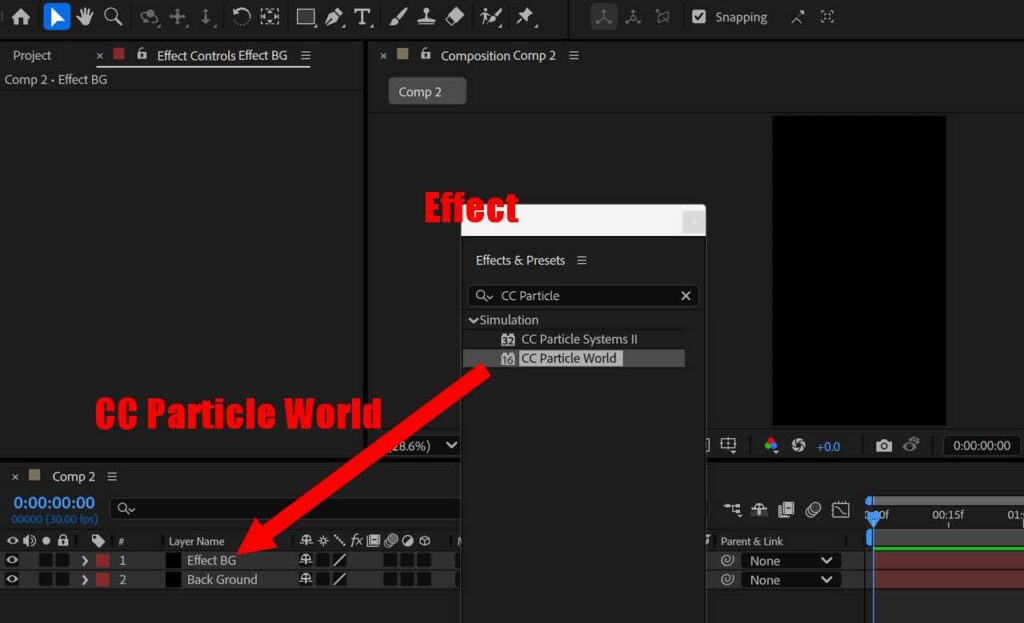
Task: Click Back Ground label color swatch
Action: [x=103, y=579]
